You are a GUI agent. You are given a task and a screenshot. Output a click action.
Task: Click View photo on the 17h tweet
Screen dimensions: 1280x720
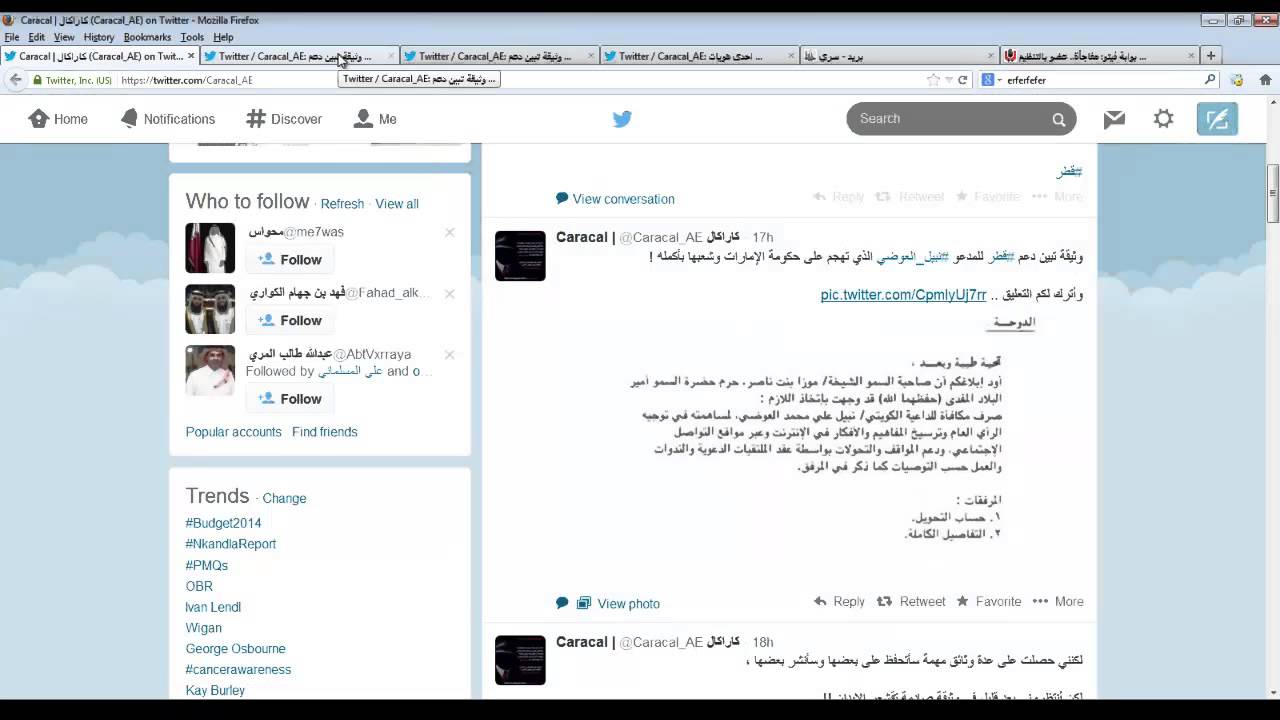pyautogui.click(x=618, y=604)
